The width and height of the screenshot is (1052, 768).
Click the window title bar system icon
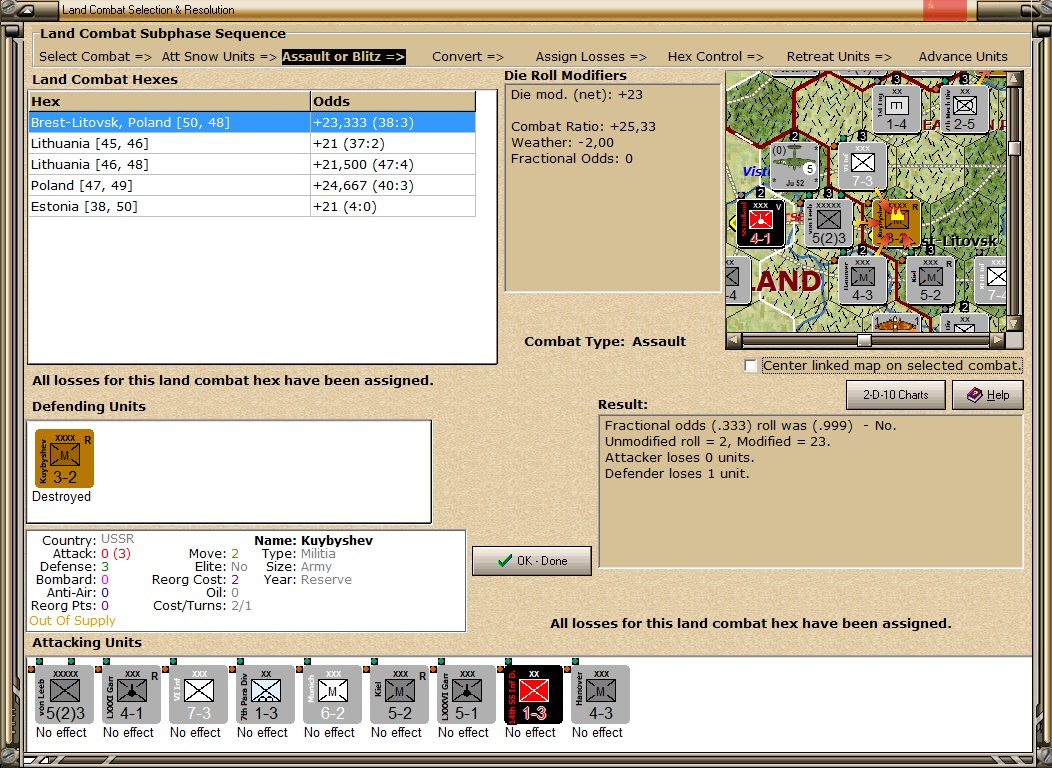pyautogui.click(x=27, y=10)
